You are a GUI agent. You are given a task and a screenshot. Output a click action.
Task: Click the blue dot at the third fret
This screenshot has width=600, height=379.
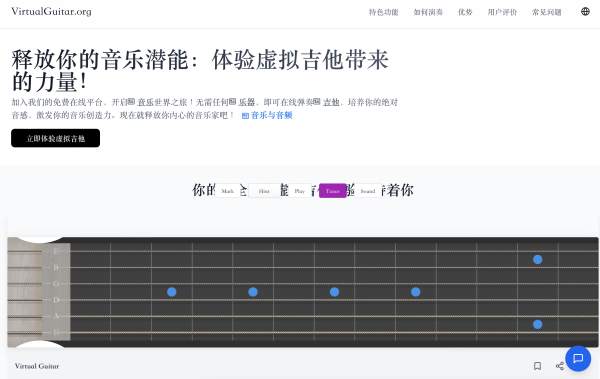click(x=171, y=292)
